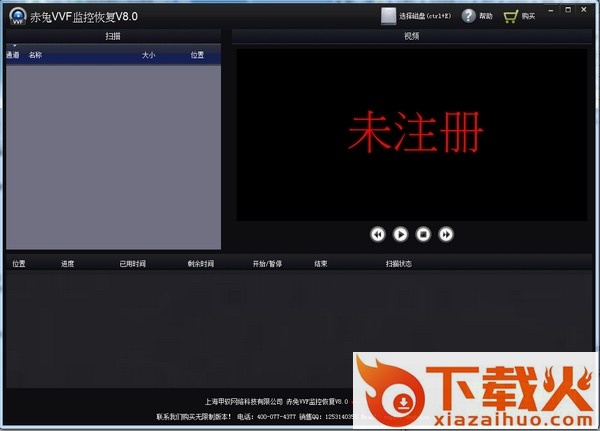Sort by 名称 name column

click(35, 55)
